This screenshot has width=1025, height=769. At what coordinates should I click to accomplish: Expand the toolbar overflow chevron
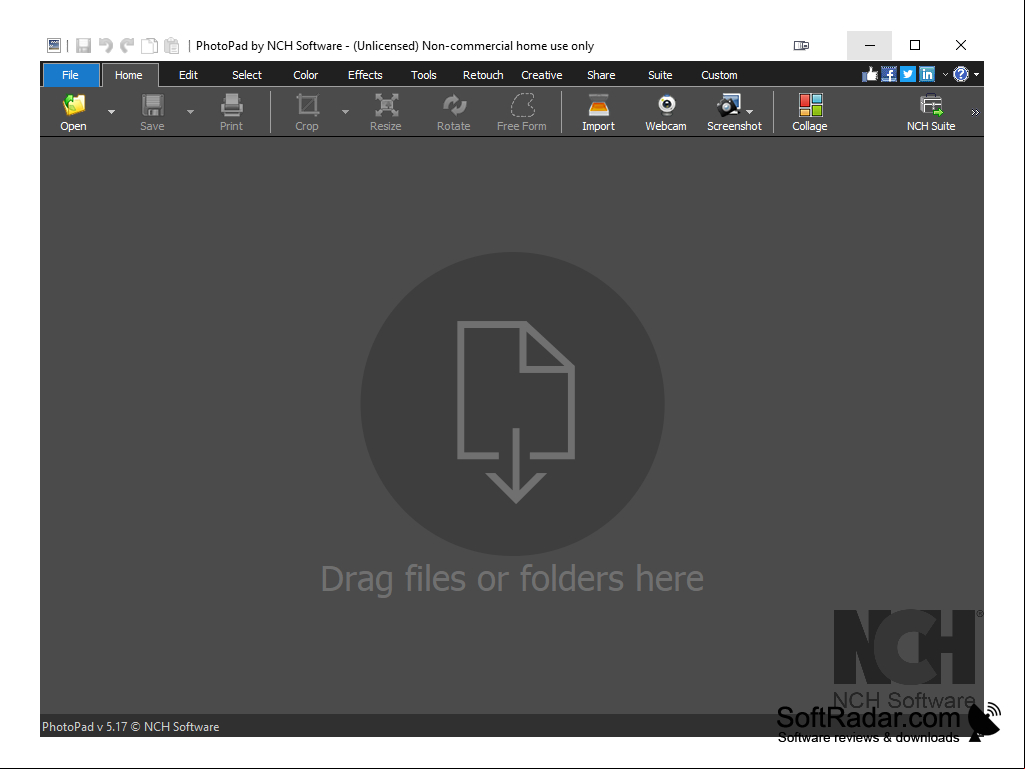coord(975,112)
